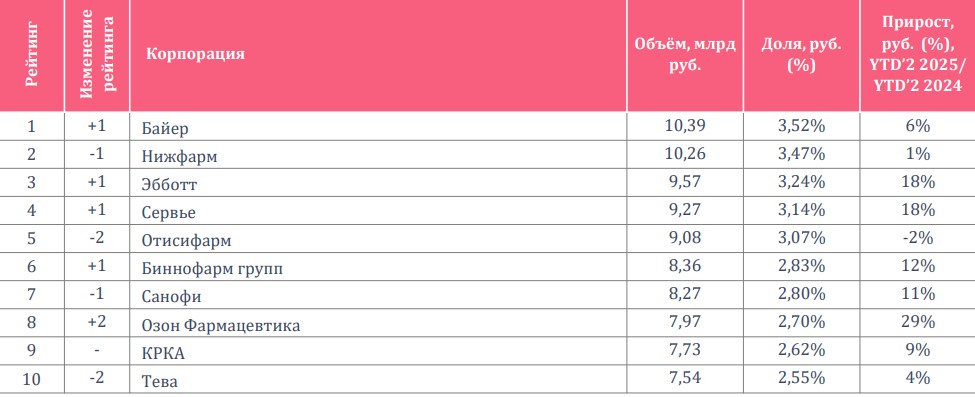Viewport: 975px width, 397px height.
Task: Click the Тева row name
Action: pos(161,381)
